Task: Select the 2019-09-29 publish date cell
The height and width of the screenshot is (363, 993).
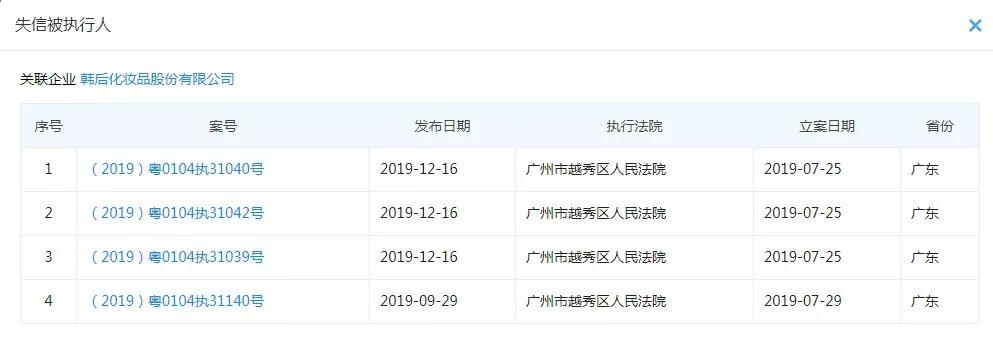Action: [419, 301]
